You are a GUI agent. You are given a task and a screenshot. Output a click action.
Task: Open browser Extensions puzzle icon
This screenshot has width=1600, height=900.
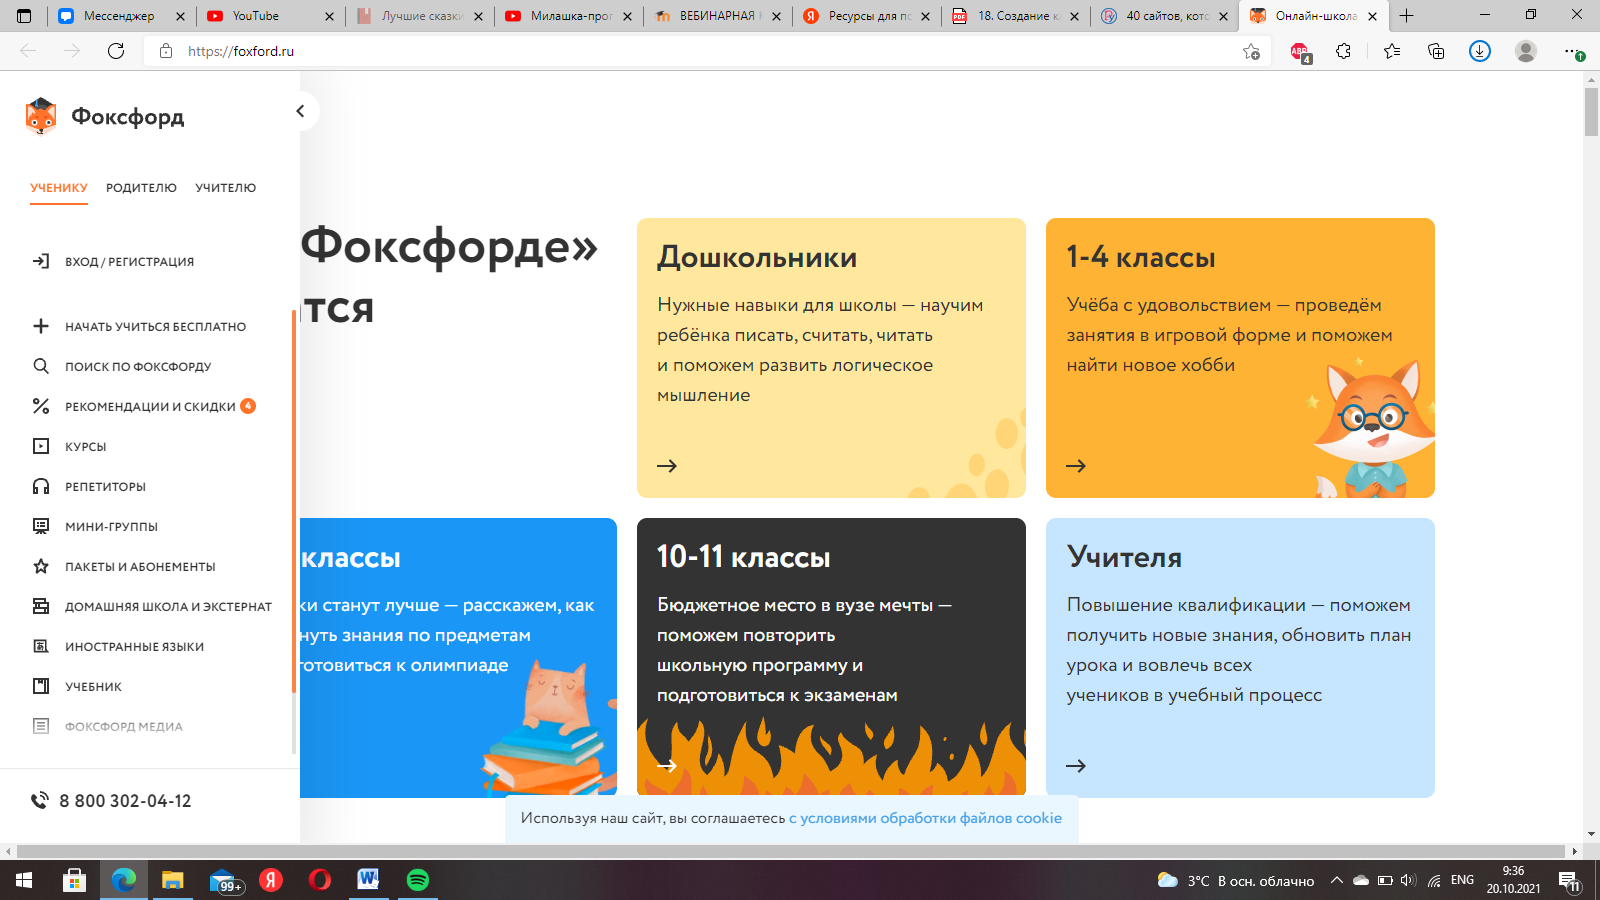pyautogui.click(x=1343, y=51)
